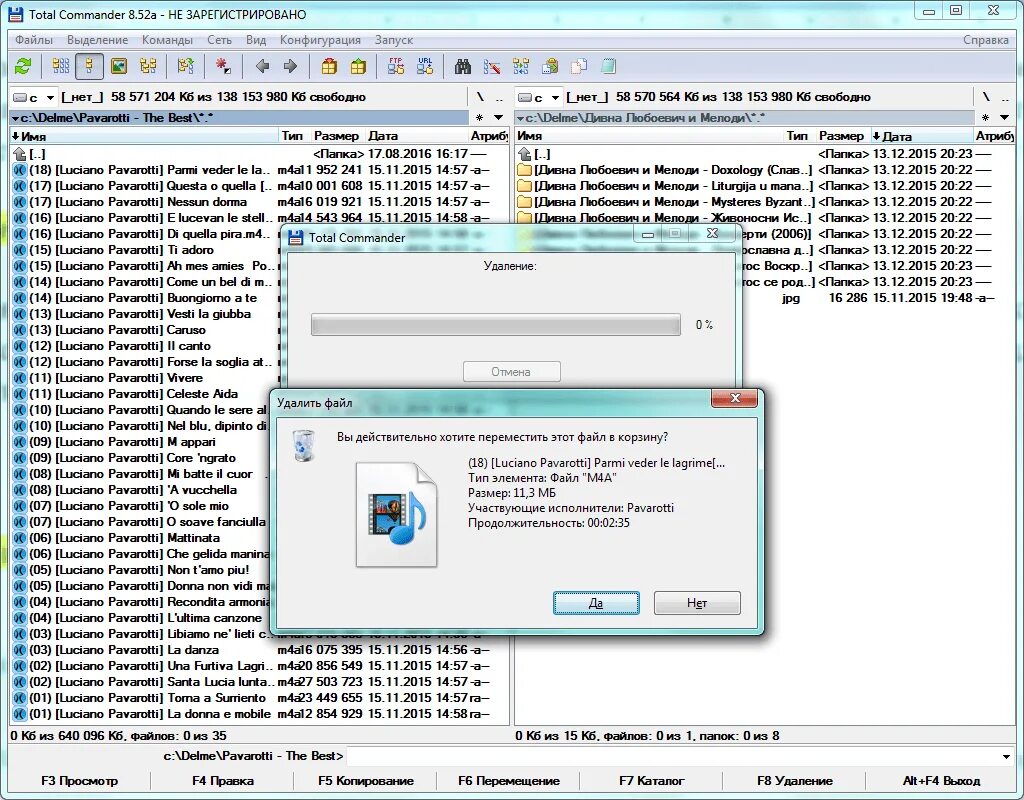
Task: Go to parent directory '..' in right panel
Action: point(1004,97)
